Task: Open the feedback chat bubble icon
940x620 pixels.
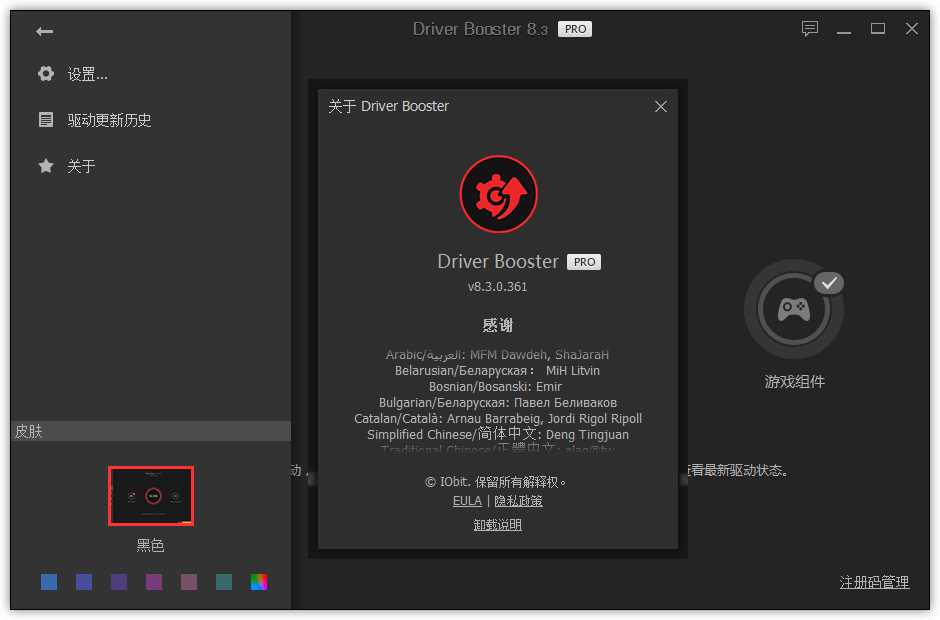Action: (x=810, y=29)
